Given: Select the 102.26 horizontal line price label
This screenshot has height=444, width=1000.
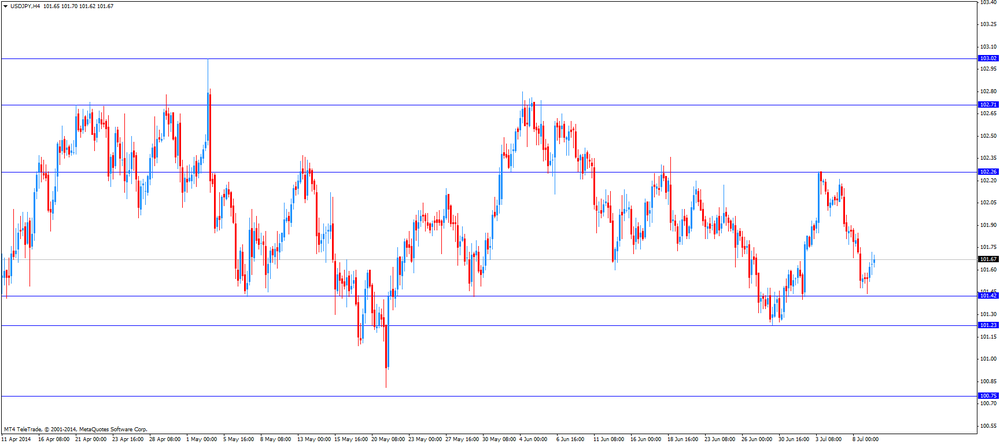Looking at the screenshot, I should [987, 172].
